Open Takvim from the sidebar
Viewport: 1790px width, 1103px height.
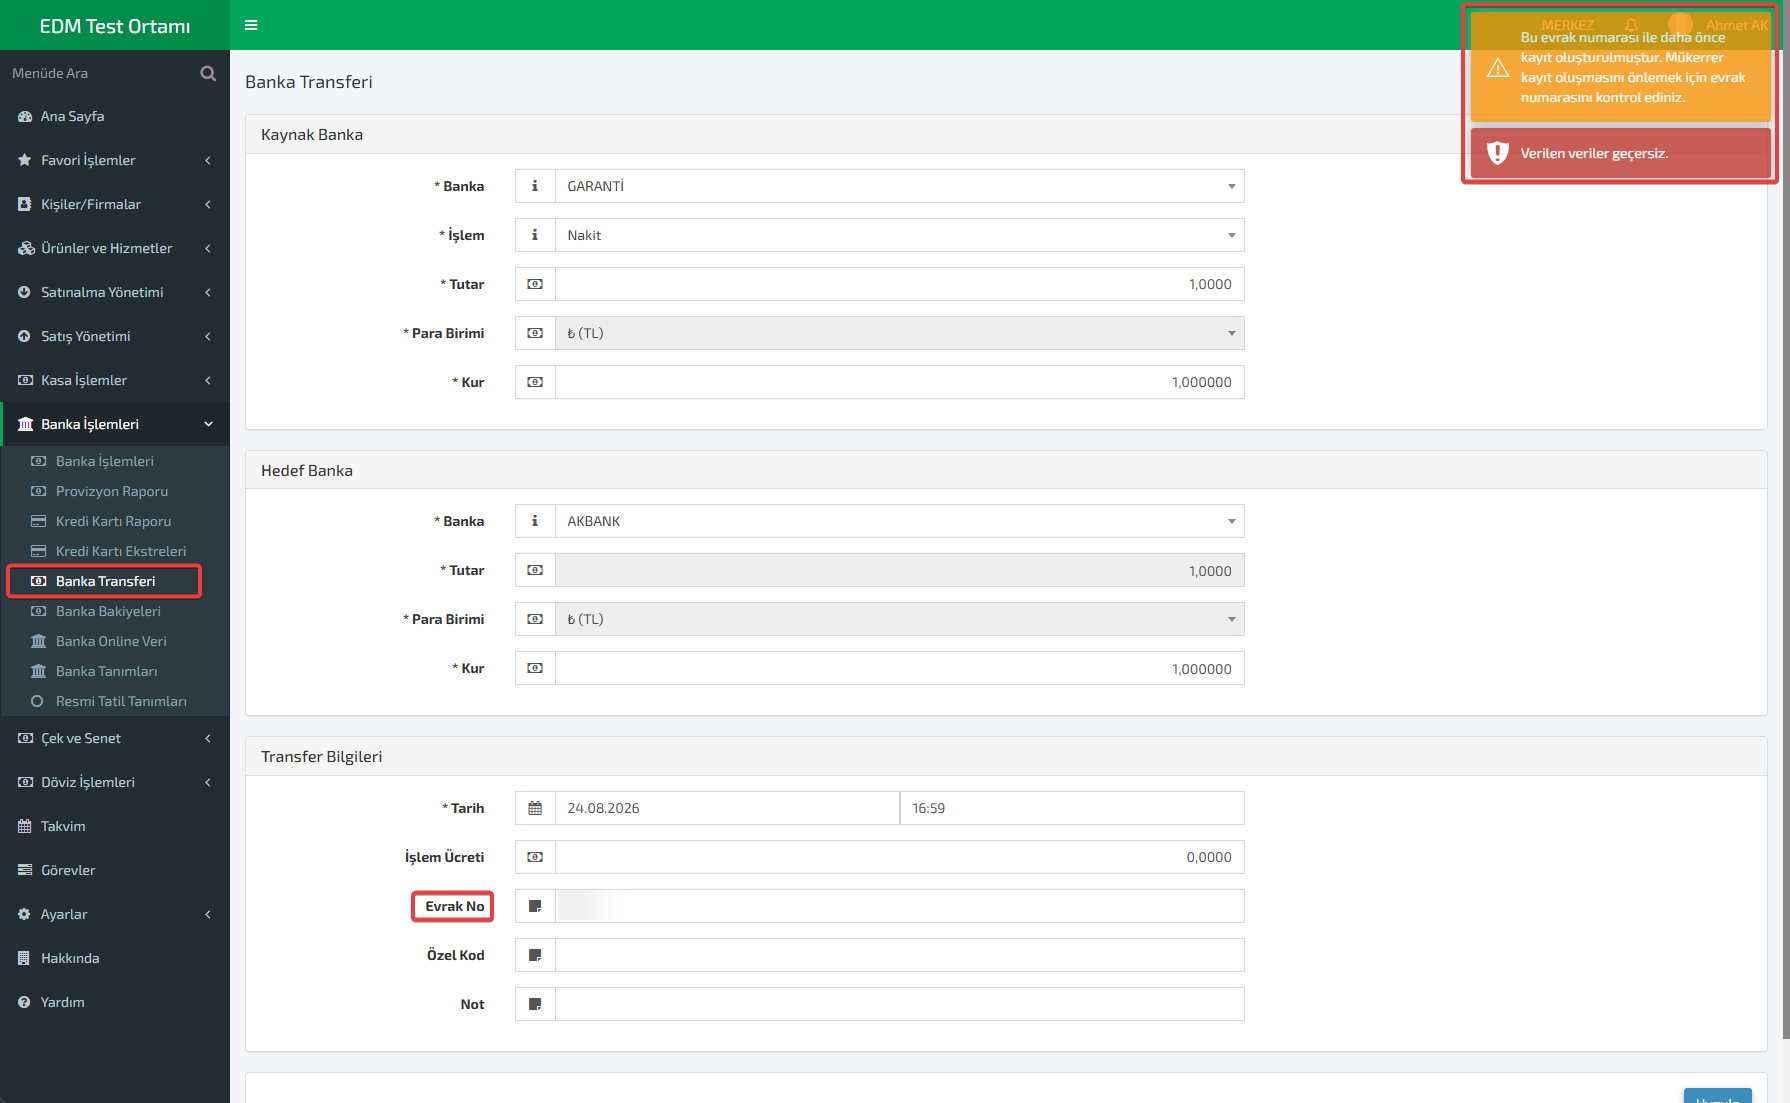115,826
